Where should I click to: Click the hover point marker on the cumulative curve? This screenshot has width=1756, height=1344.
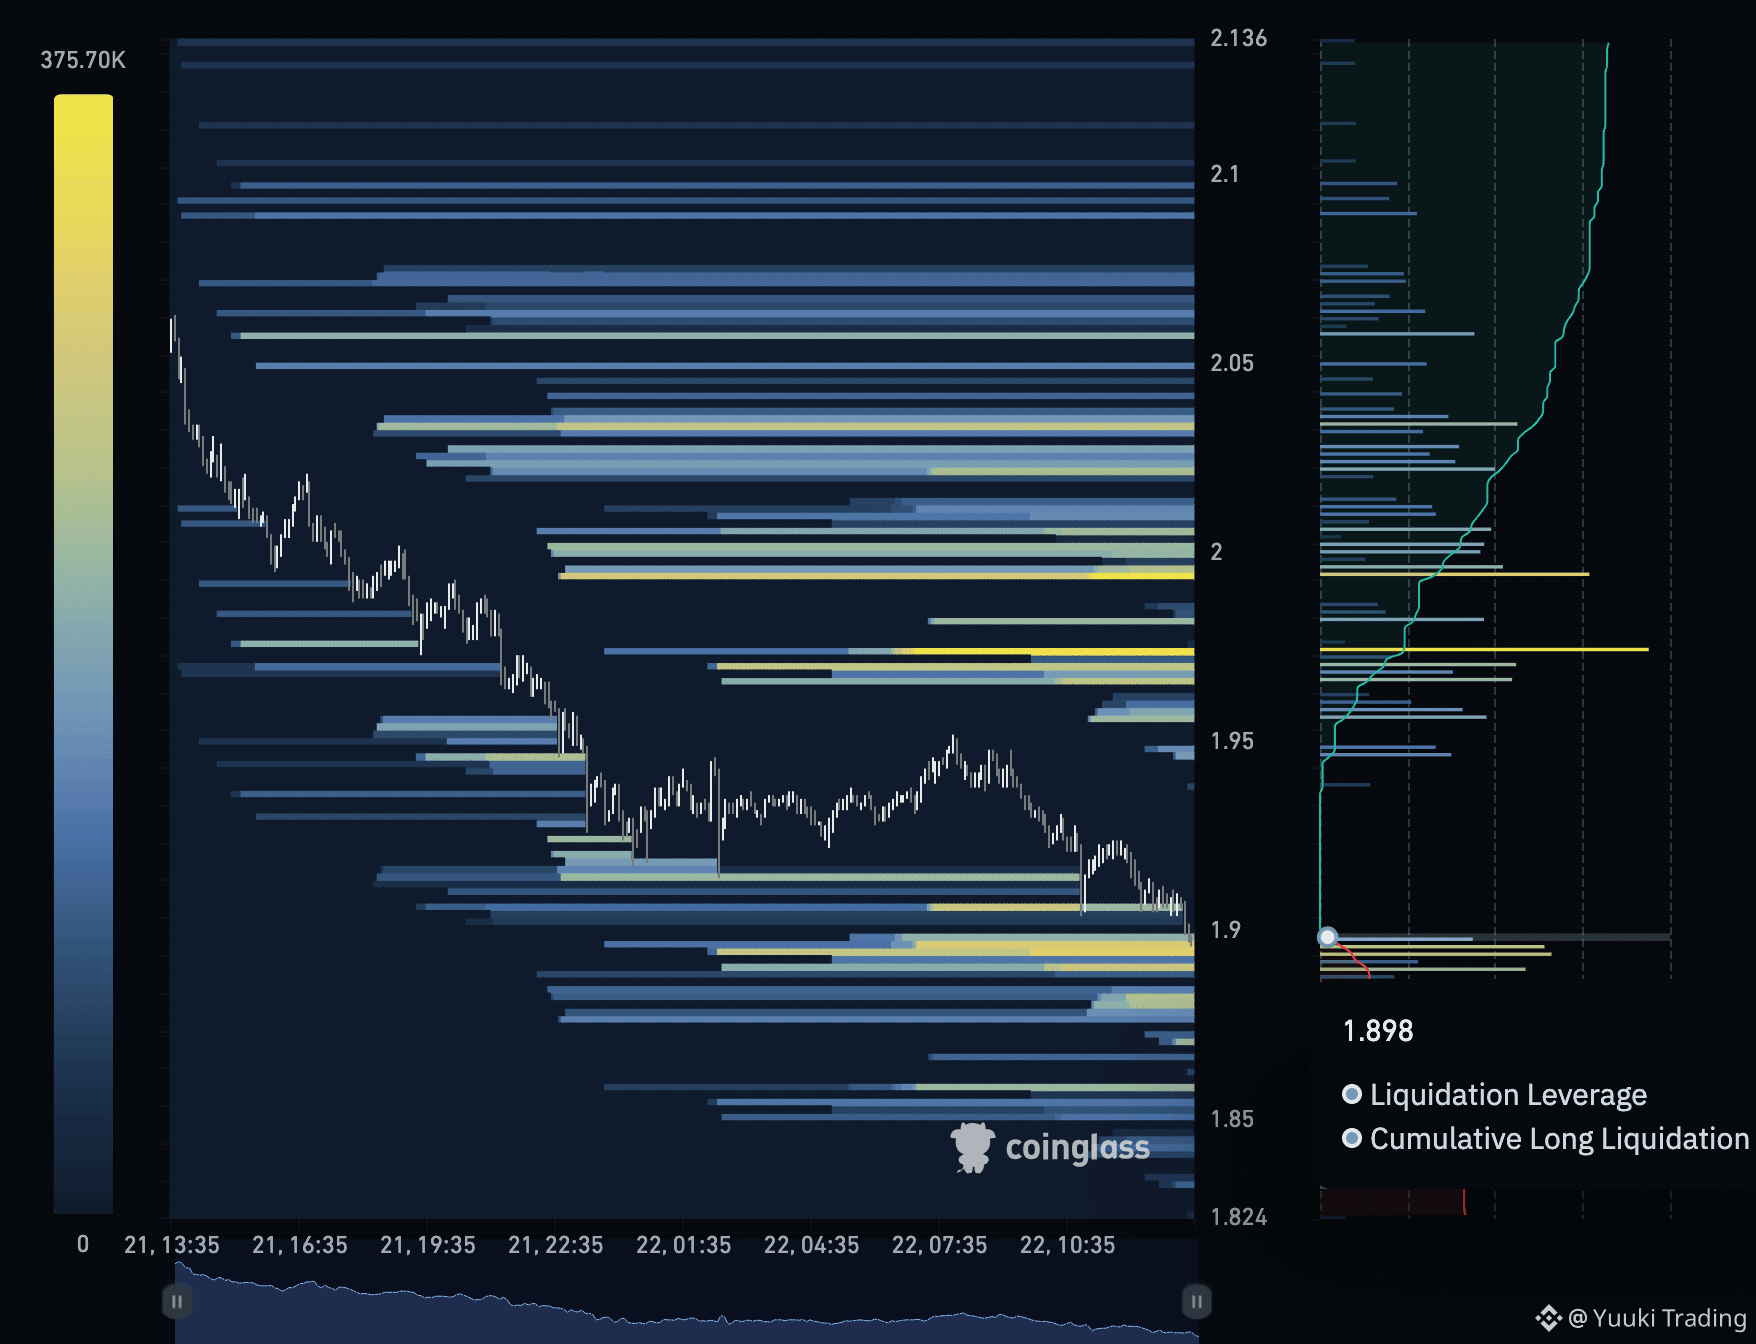click(1327, 937)
